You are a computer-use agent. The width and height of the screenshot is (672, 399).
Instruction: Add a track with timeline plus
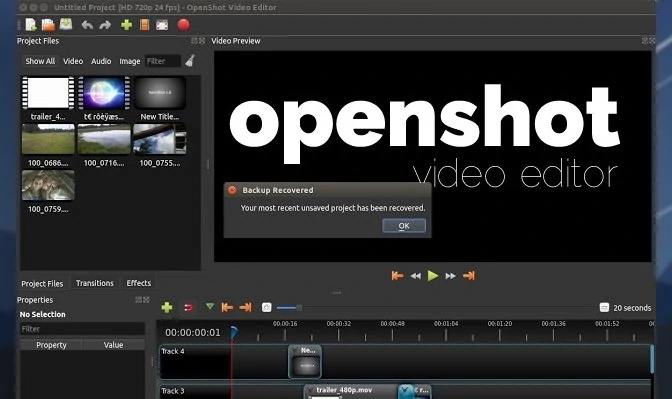coord(167,307)
